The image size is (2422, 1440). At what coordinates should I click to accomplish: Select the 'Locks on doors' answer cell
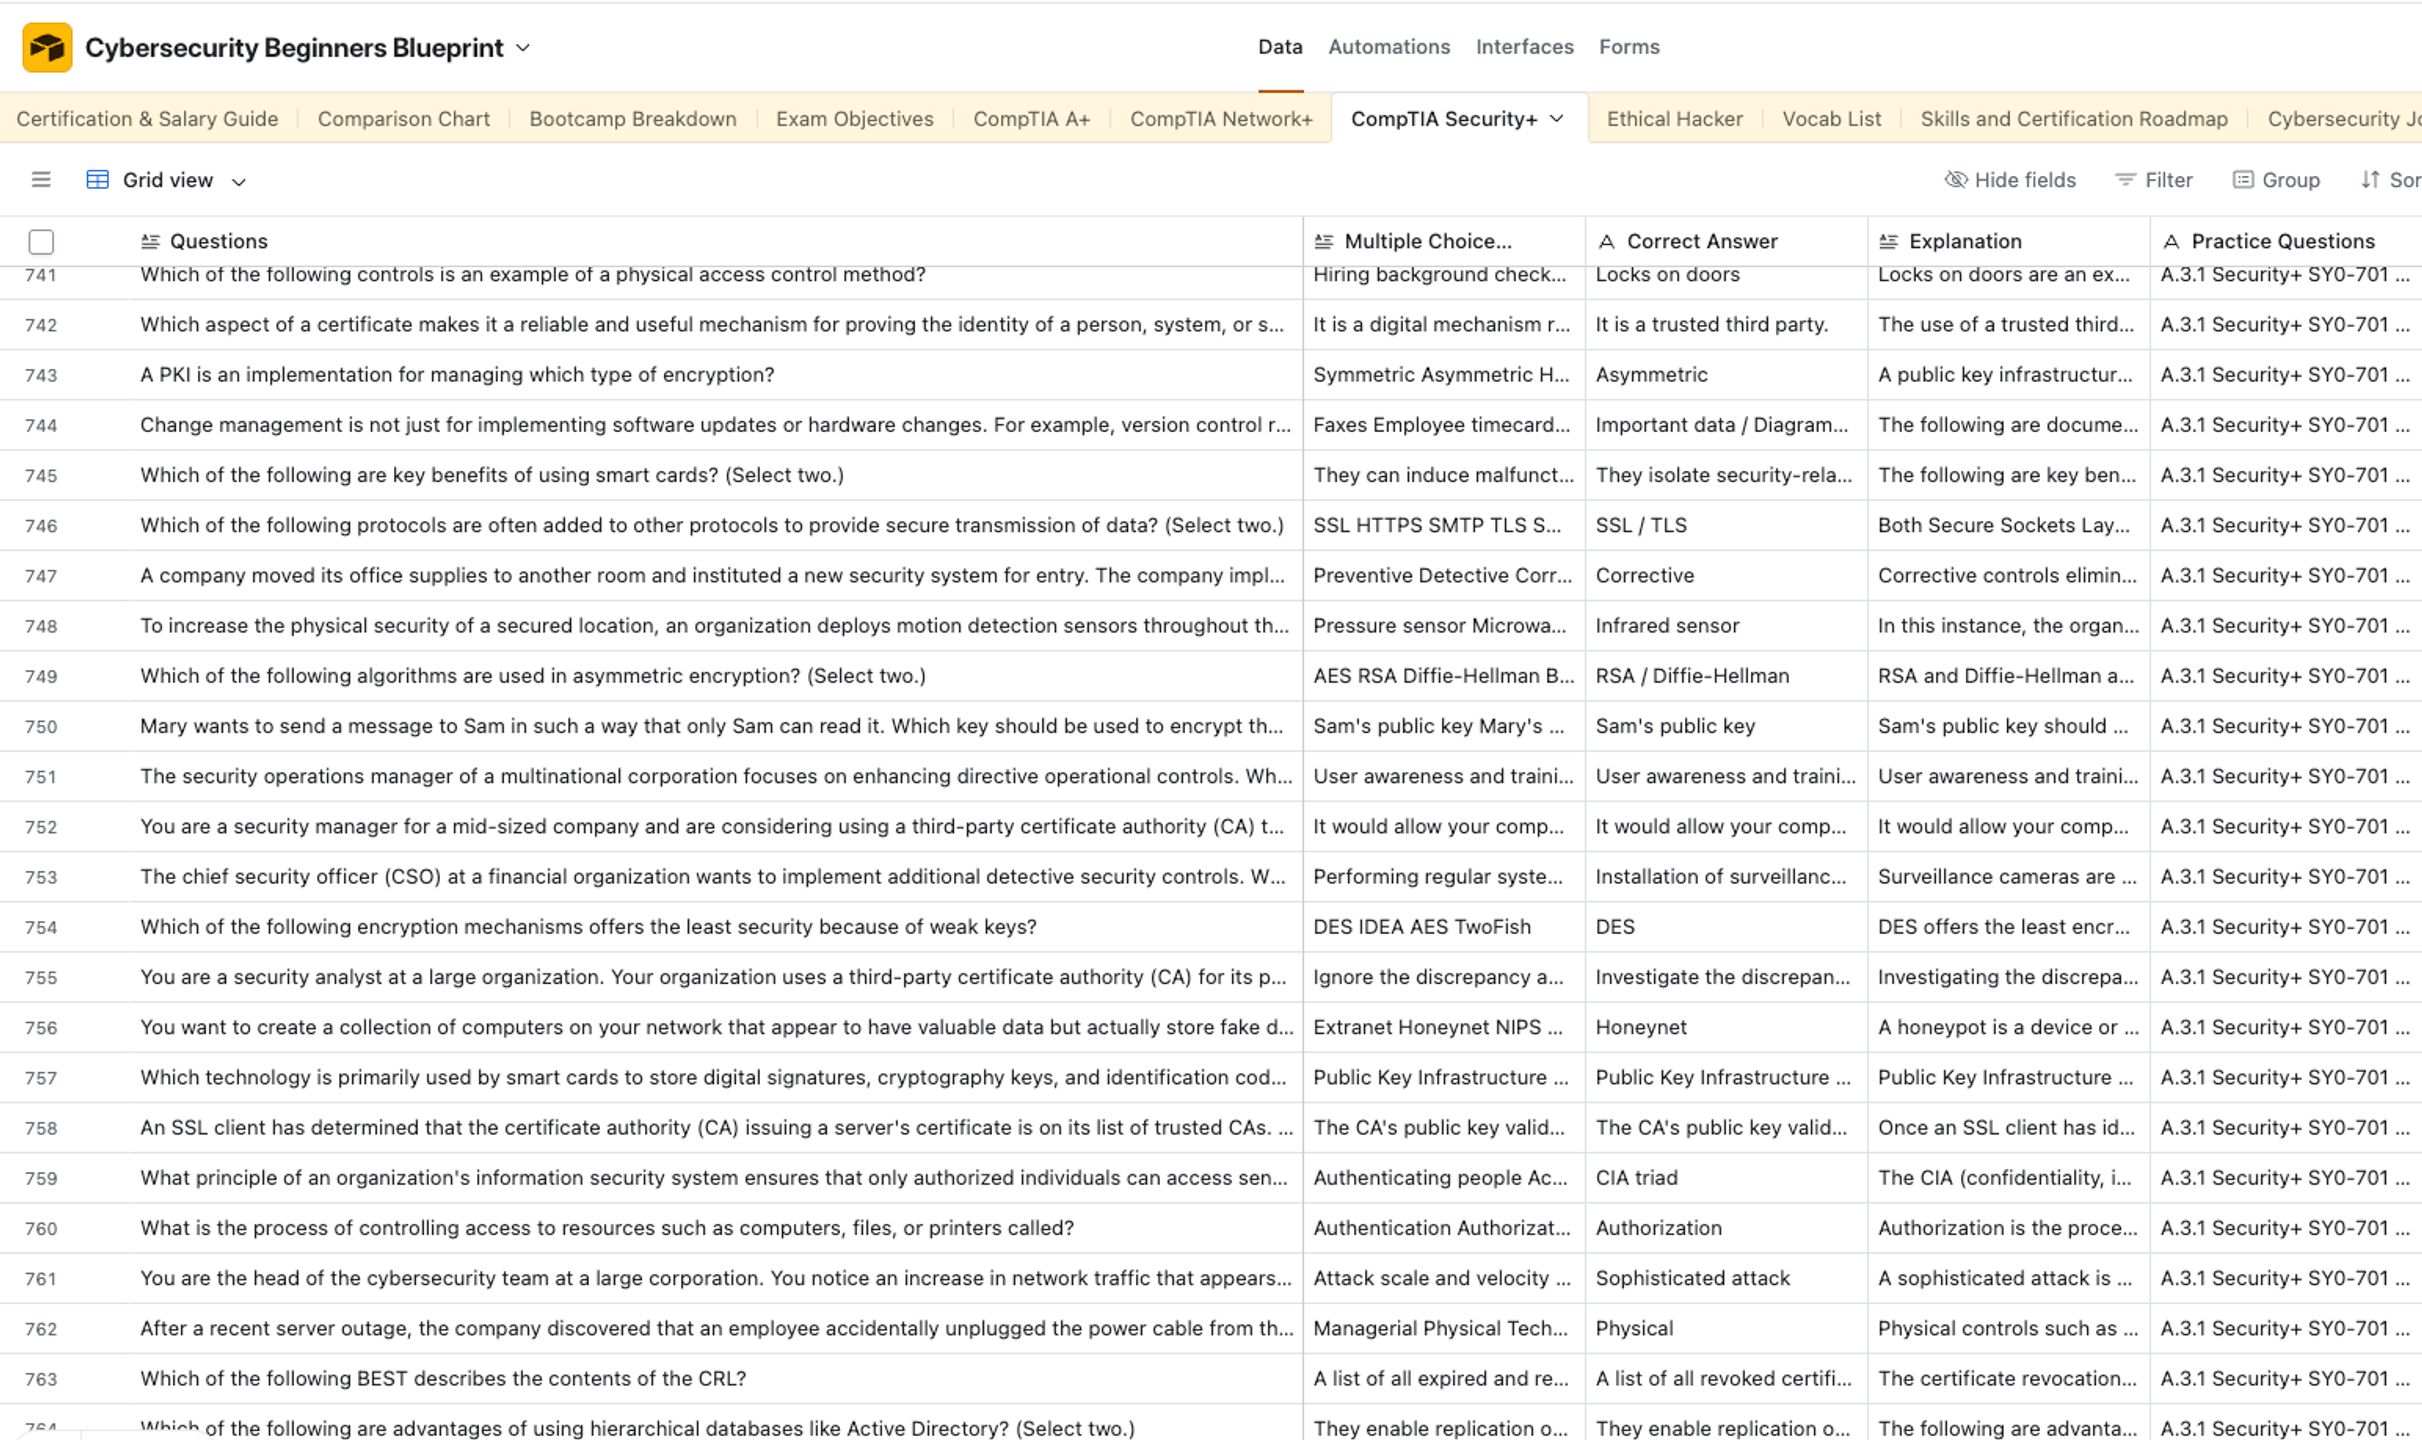pos(1726,278)
